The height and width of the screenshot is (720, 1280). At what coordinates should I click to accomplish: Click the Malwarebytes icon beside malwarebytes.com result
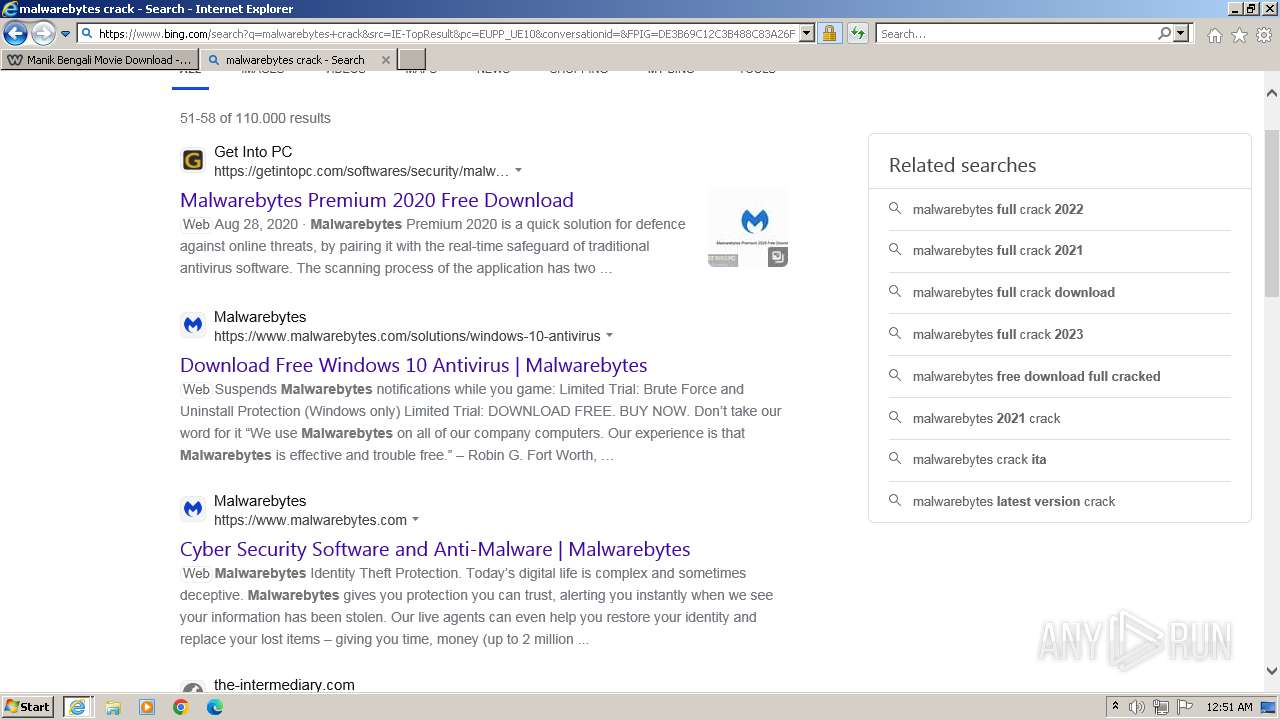(193, 509)
